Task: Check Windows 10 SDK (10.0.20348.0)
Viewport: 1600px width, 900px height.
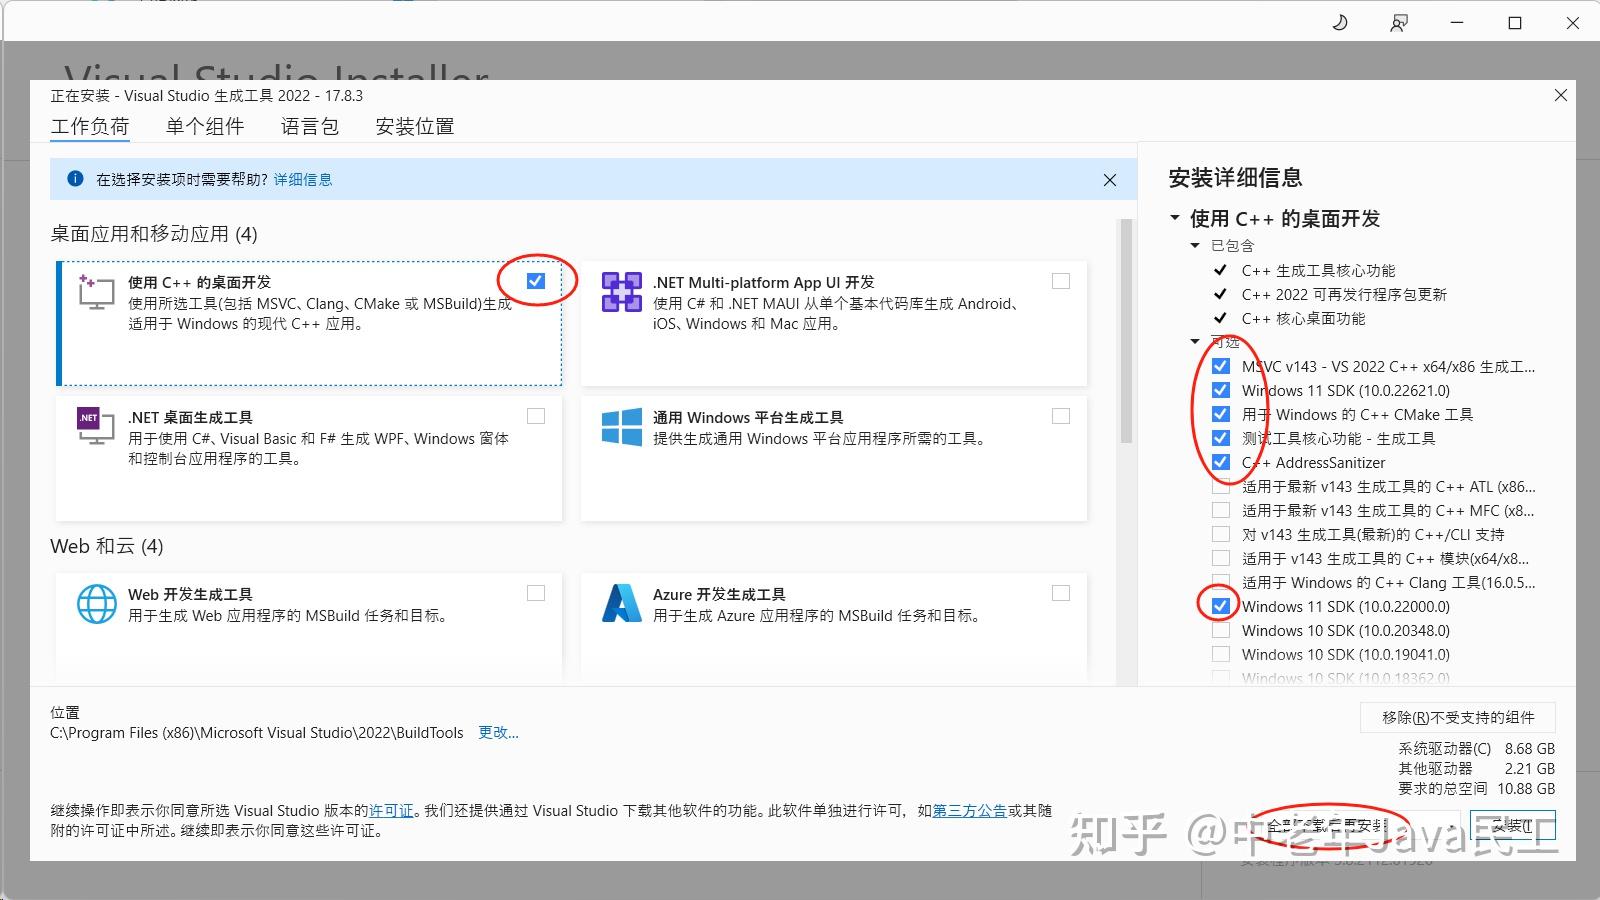Action: coord(1221,630)
